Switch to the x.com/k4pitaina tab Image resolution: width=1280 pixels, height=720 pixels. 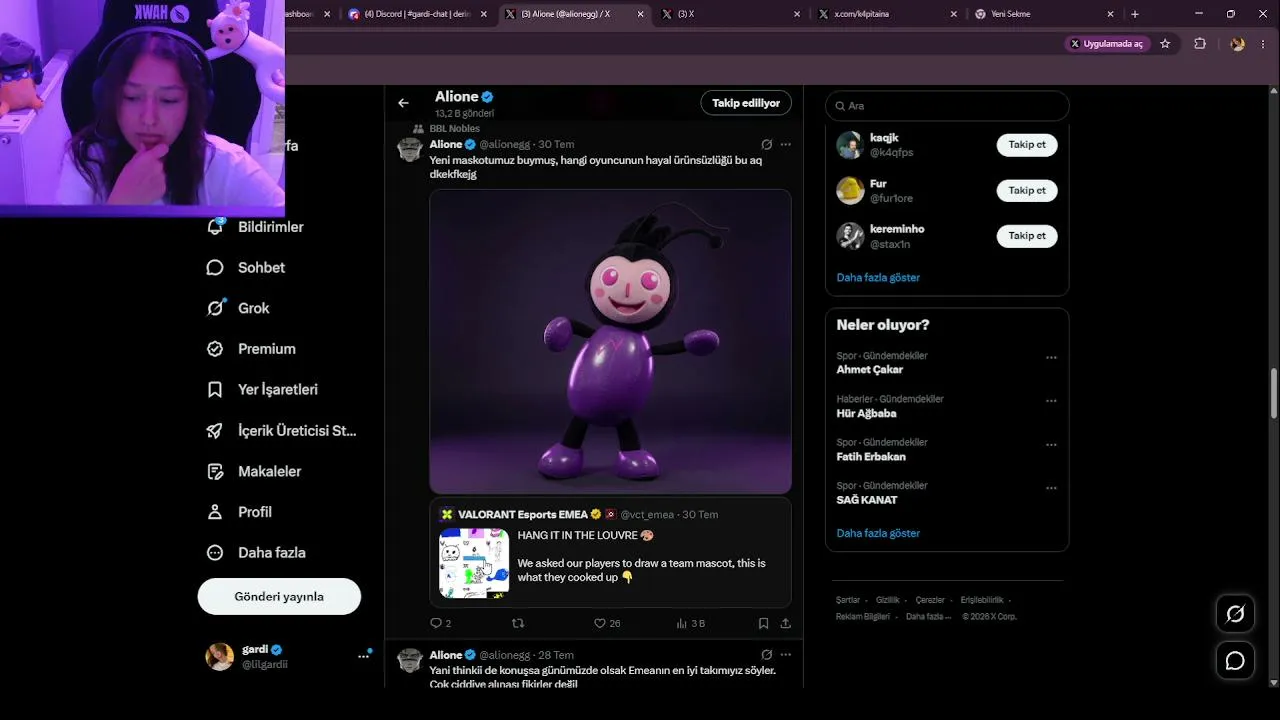(886, 14)
